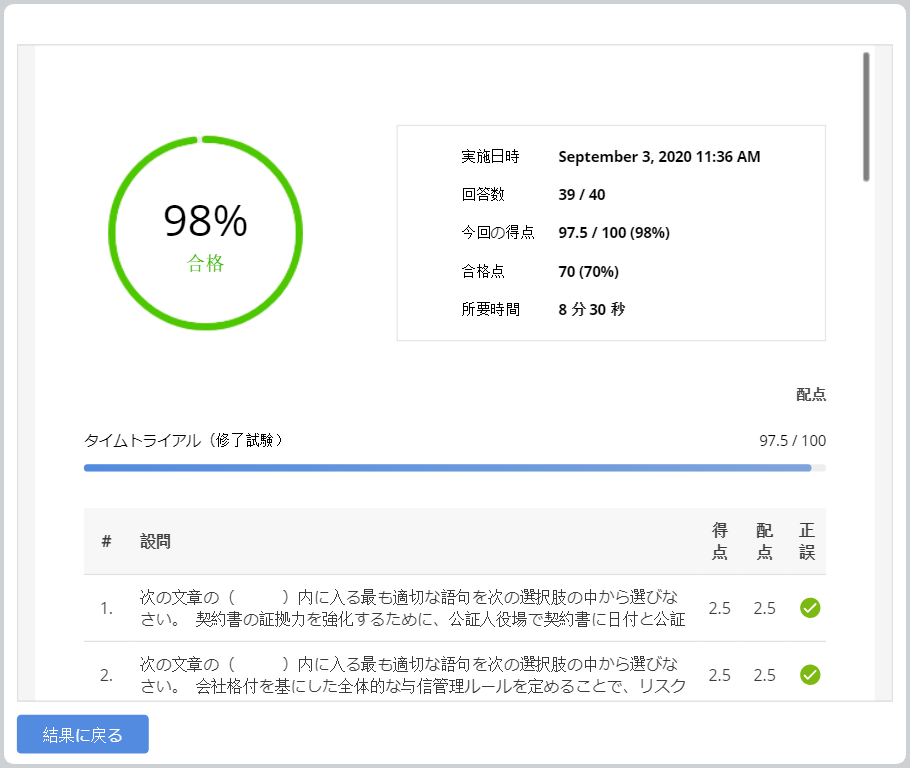This screenshot has width=910, height=768.
Task: Click the green checkmark icon for question 2
Action: (810, 675)
